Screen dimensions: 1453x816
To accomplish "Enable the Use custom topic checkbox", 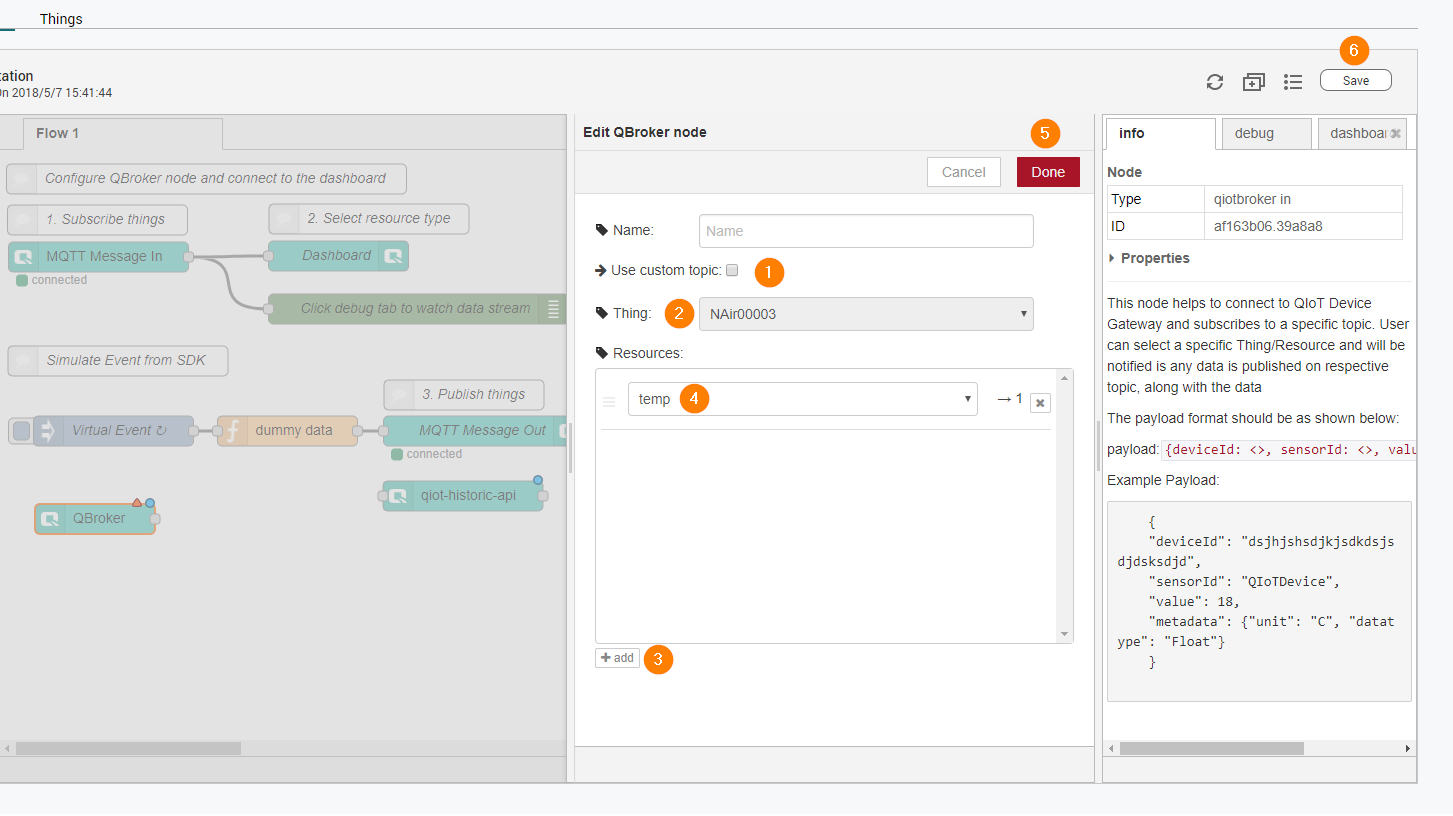I will coord(732,270).
